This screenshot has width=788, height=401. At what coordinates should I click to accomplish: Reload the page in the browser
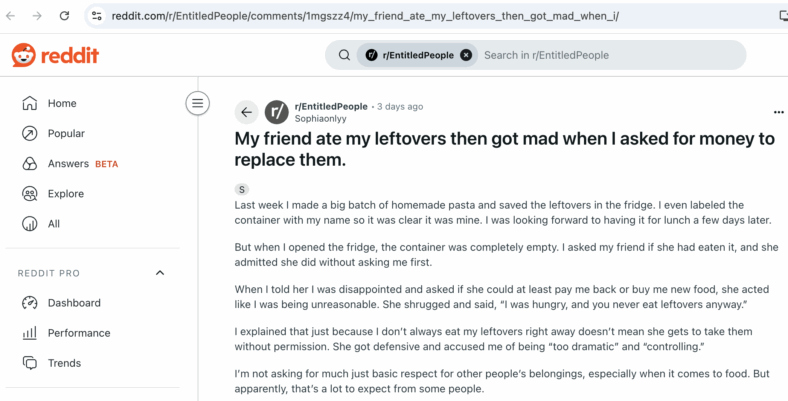tap(64, 16)
